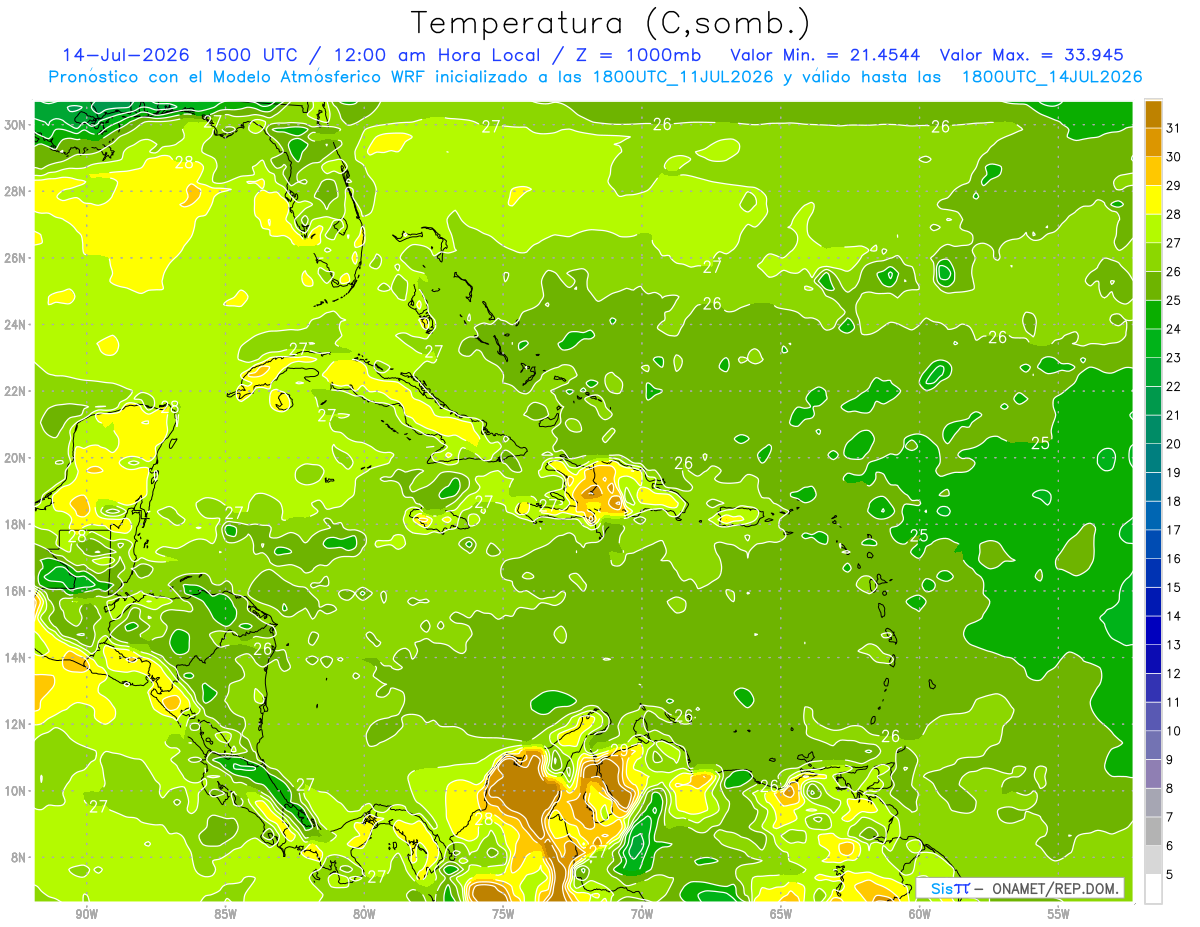This screenshot has width=1200, height=927.
Task: Click the 26N latitude axis label
Action: [16, 258]
